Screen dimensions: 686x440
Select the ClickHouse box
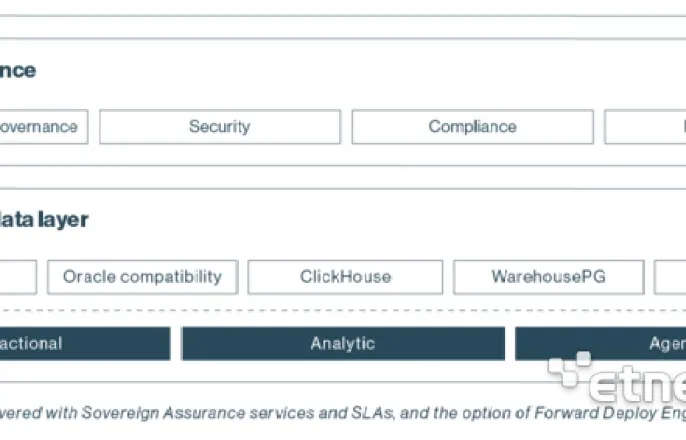click(x=345, y=277)
